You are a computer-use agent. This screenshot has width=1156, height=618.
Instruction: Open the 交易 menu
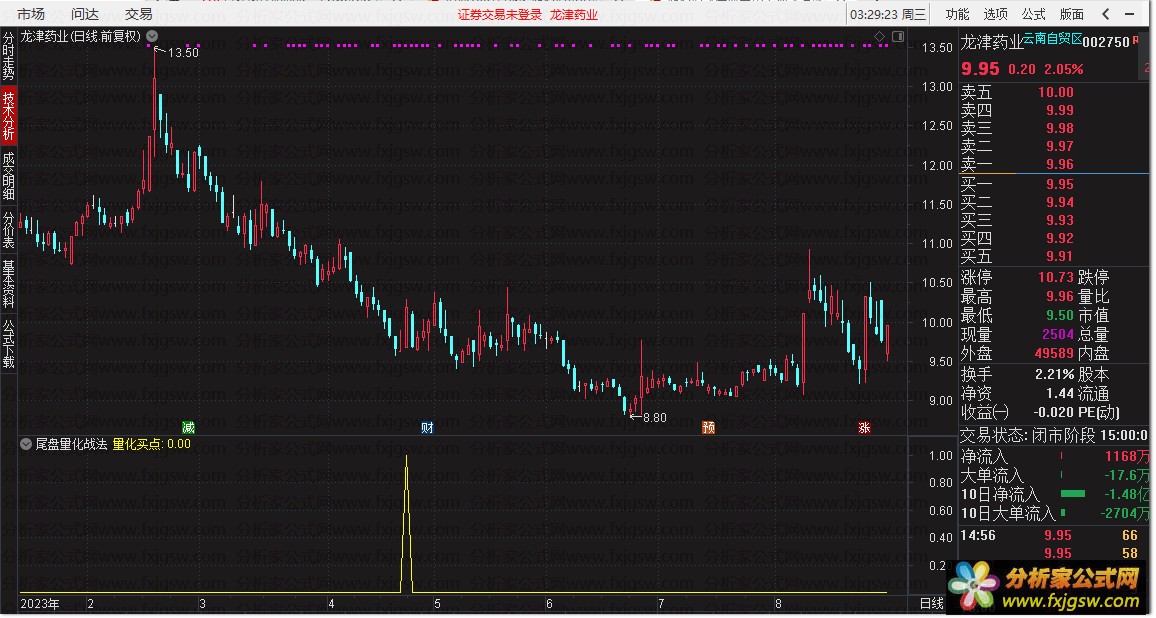(139, 14)
